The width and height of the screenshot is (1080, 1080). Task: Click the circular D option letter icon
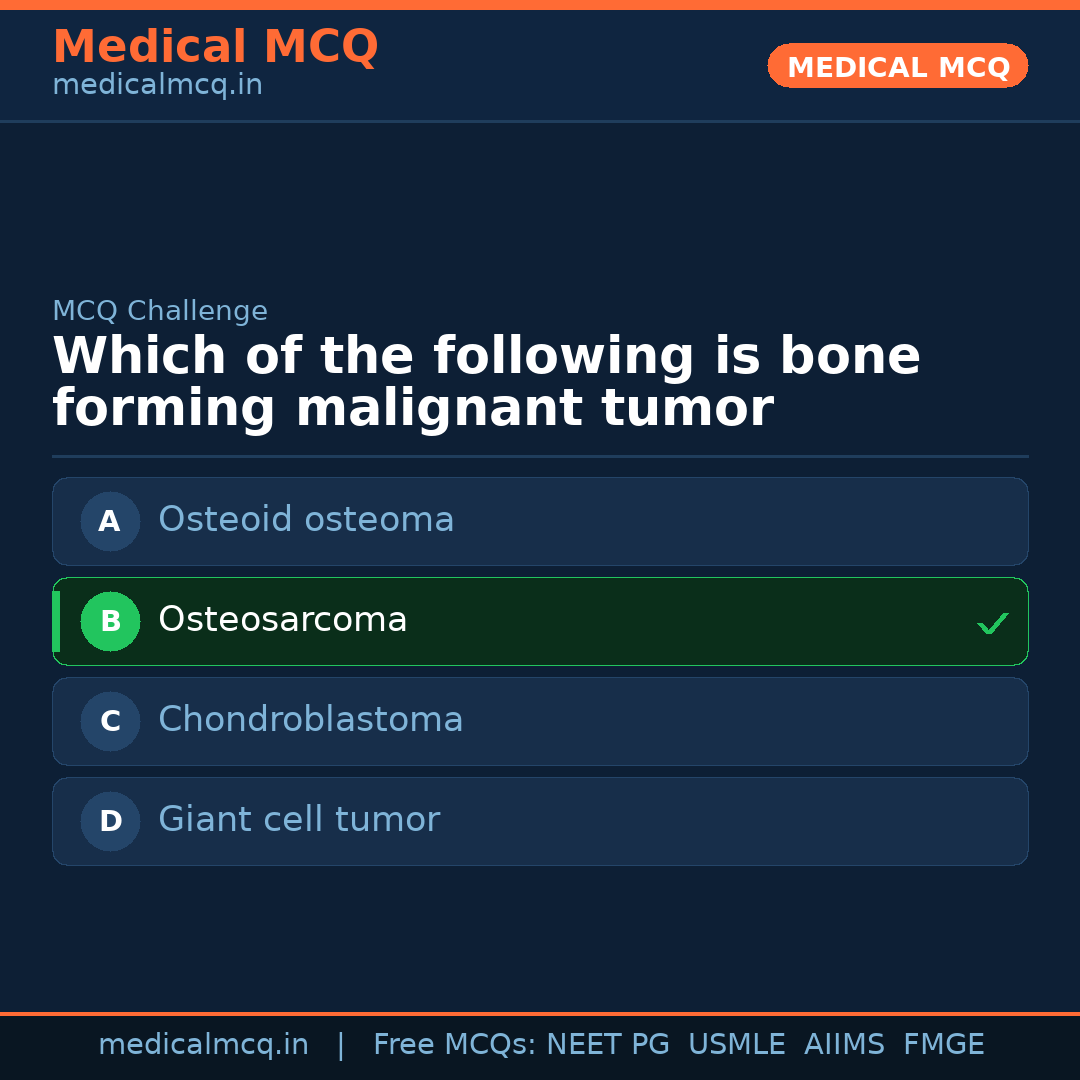[x=110, y=821]
